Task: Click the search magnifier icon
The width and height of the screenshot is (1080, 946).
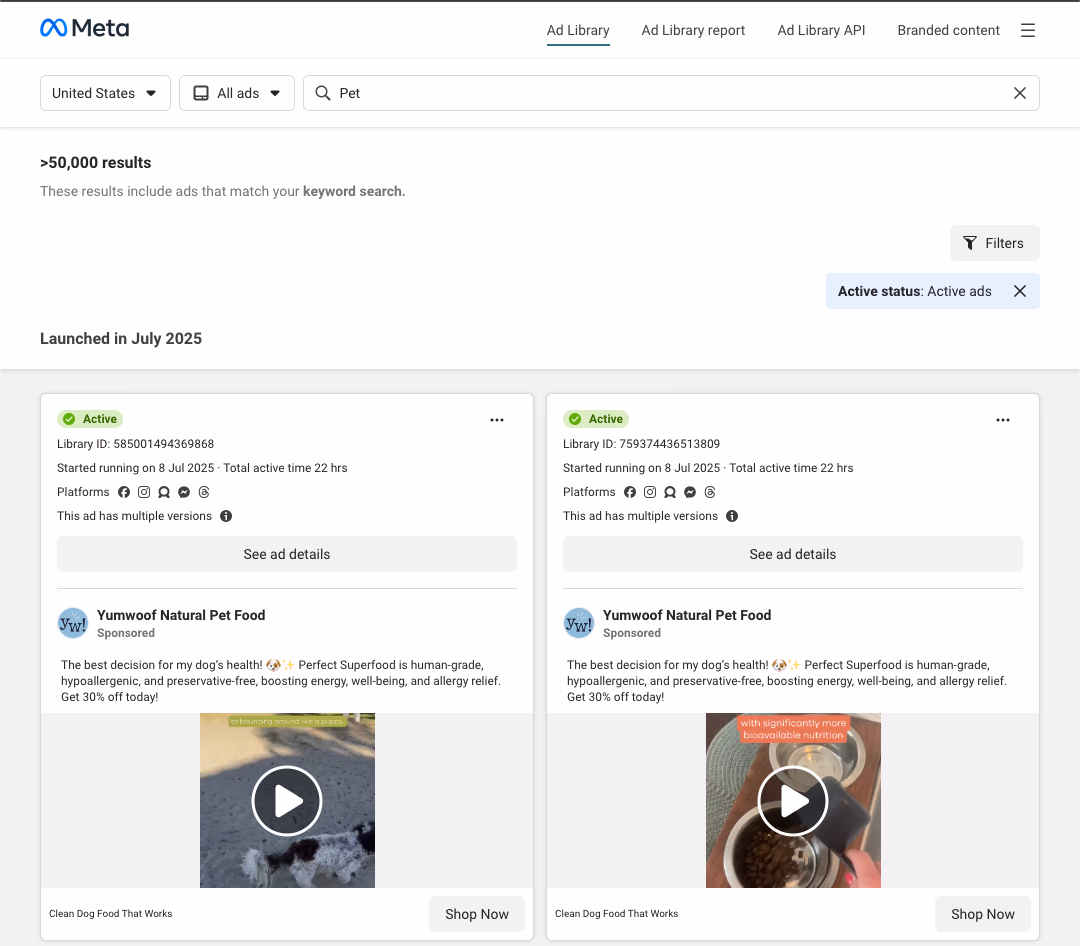Action: pyautogui.click(x=322, y=93)
